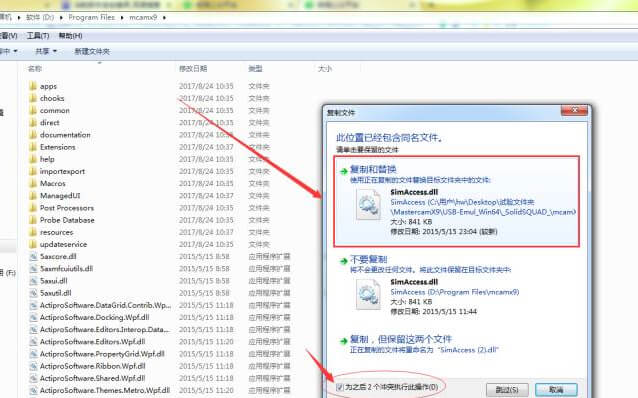Click the 5axcore.dll file icon
Screen dimensions: 638x398
click(33, 257)
